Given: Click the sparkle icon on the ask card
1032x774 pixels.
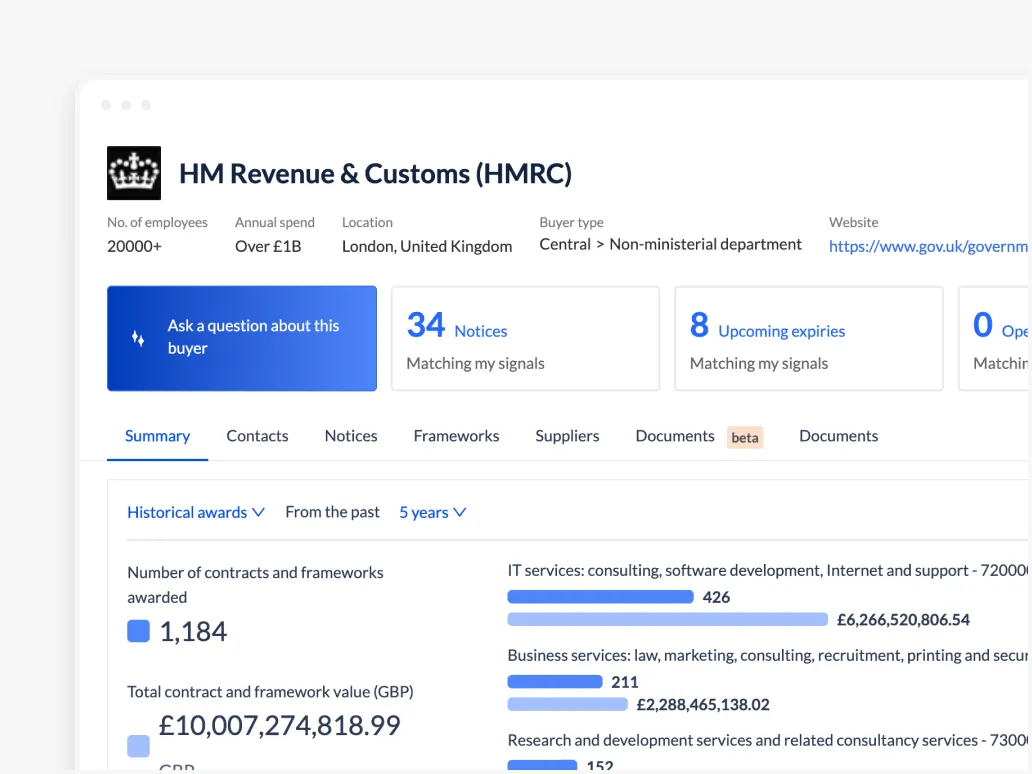Looking at the screenshot, I should [x=138, y=338].
